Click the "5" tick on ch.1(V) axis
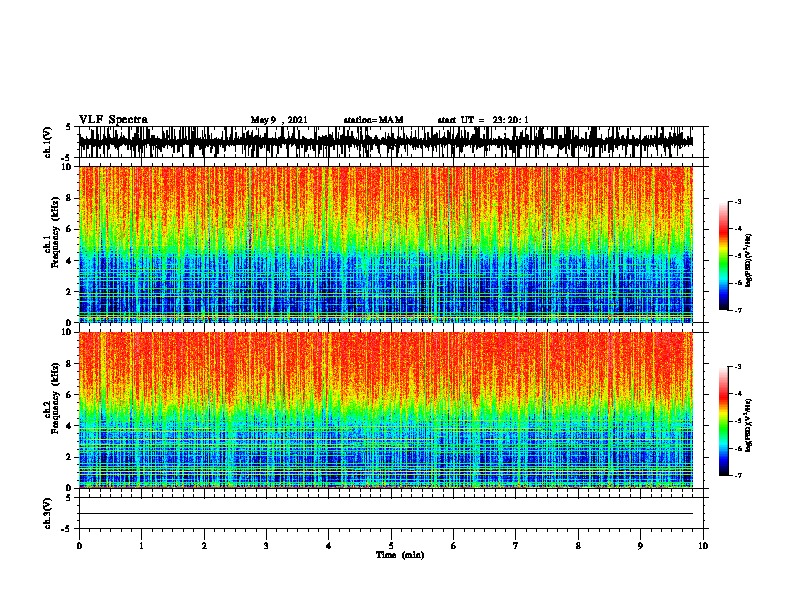This screenshot has width=792, height=612. pyautogui.click(x=68, y=127)
